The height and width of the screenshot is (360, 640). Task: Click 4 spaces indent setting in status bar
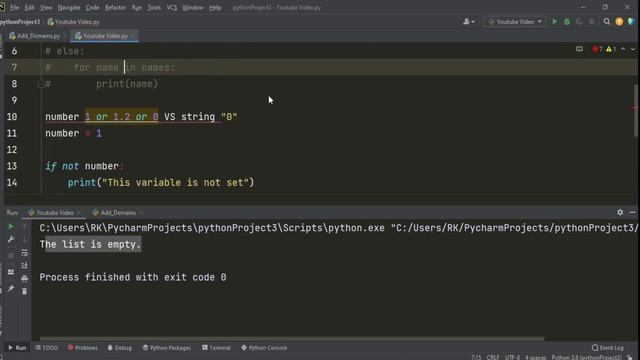coord(535,357)
